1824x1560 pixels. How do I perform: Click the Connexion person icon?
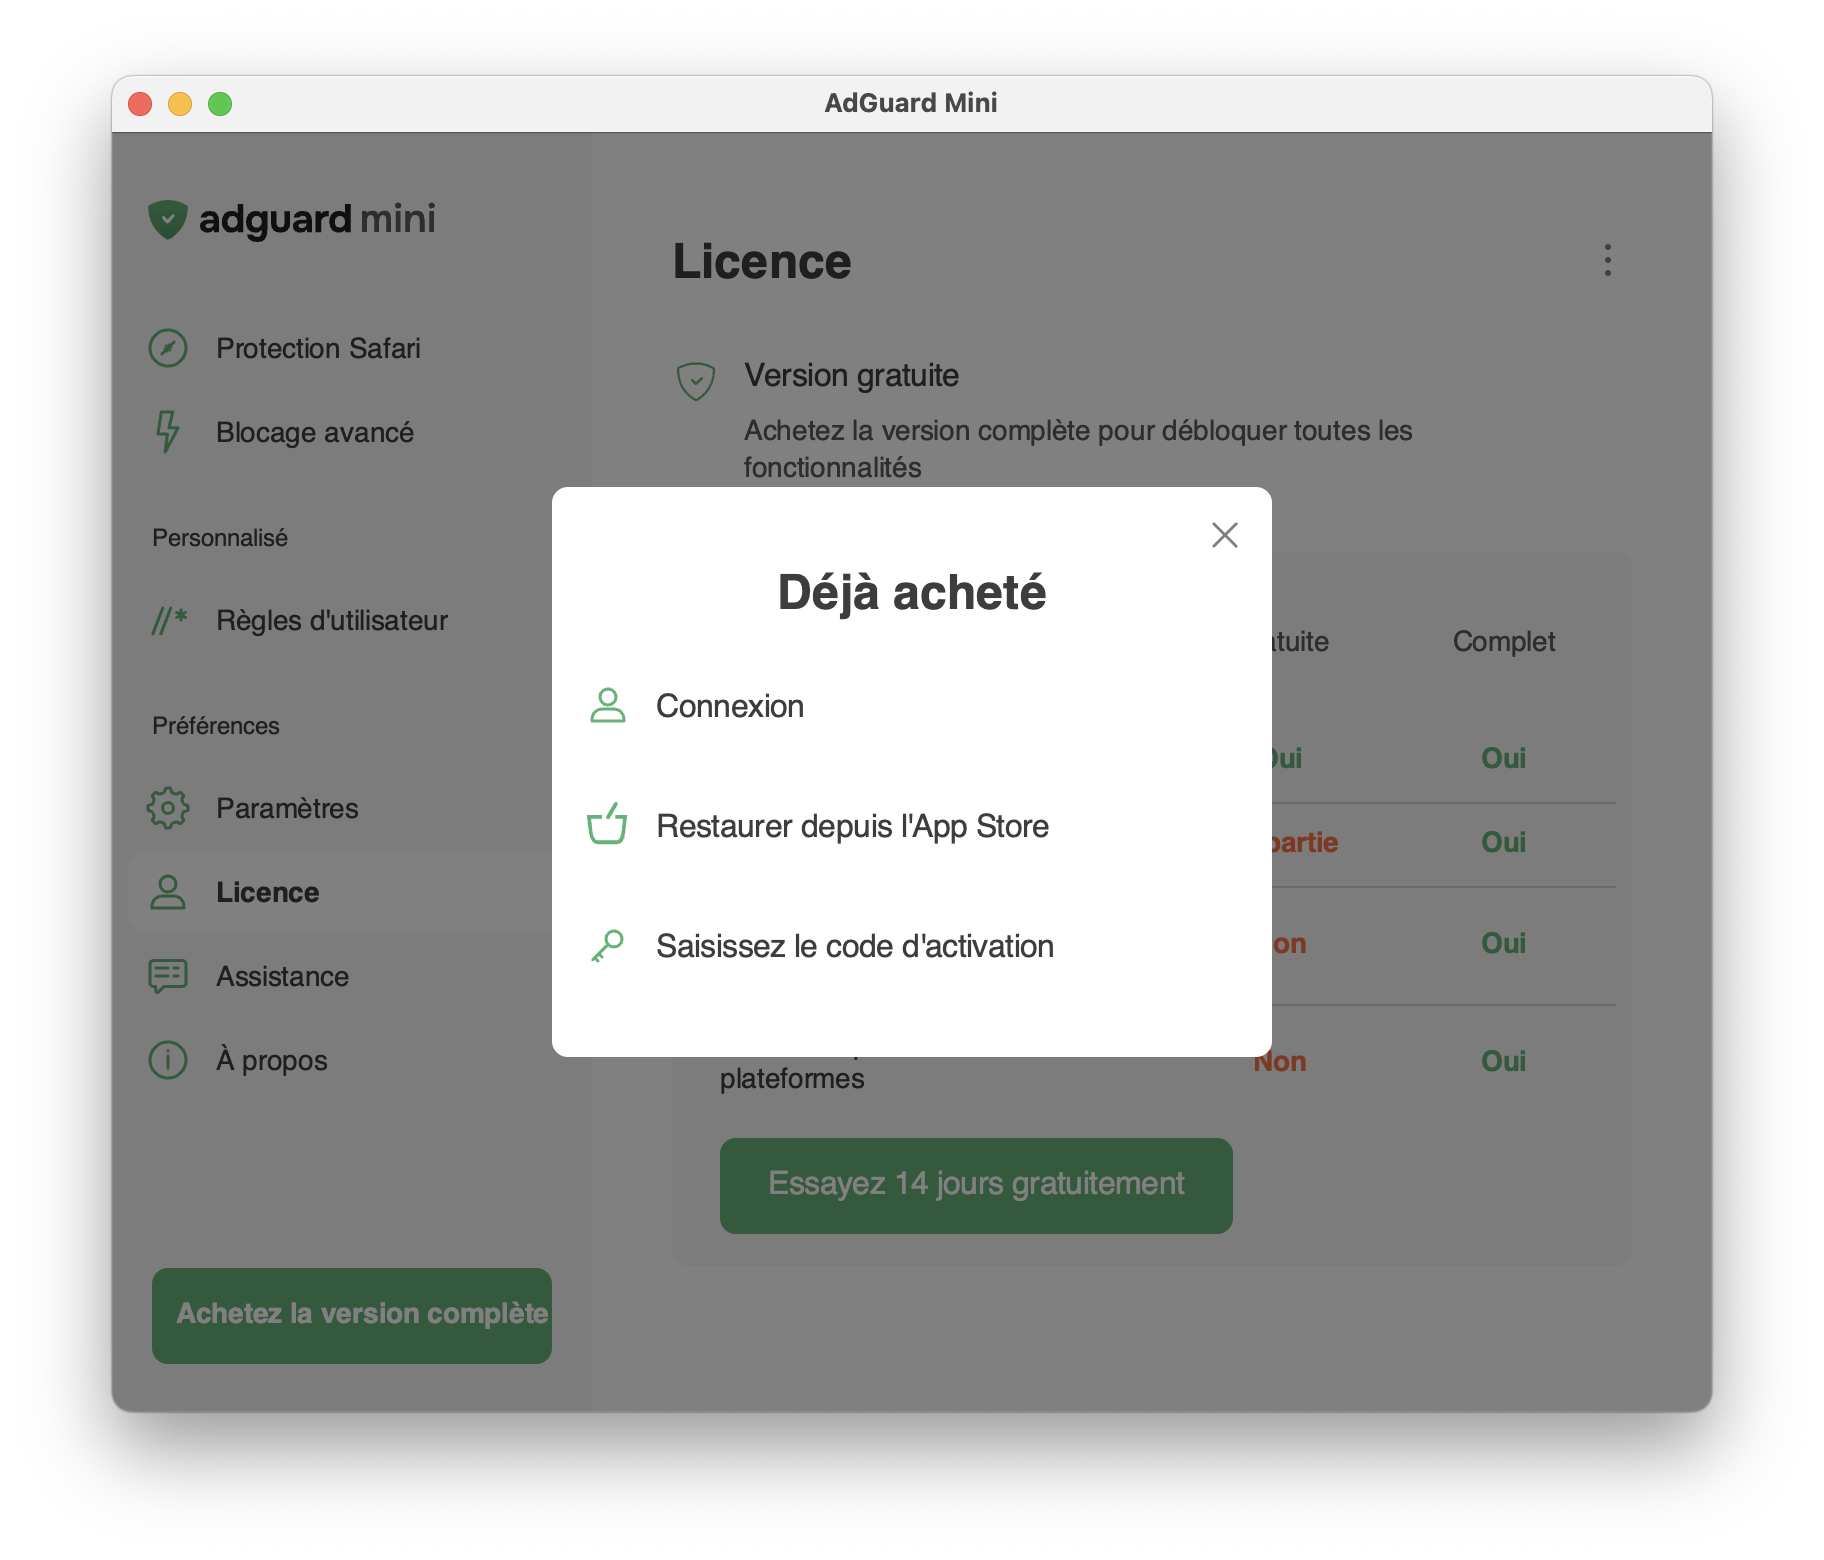pos(607,706)
